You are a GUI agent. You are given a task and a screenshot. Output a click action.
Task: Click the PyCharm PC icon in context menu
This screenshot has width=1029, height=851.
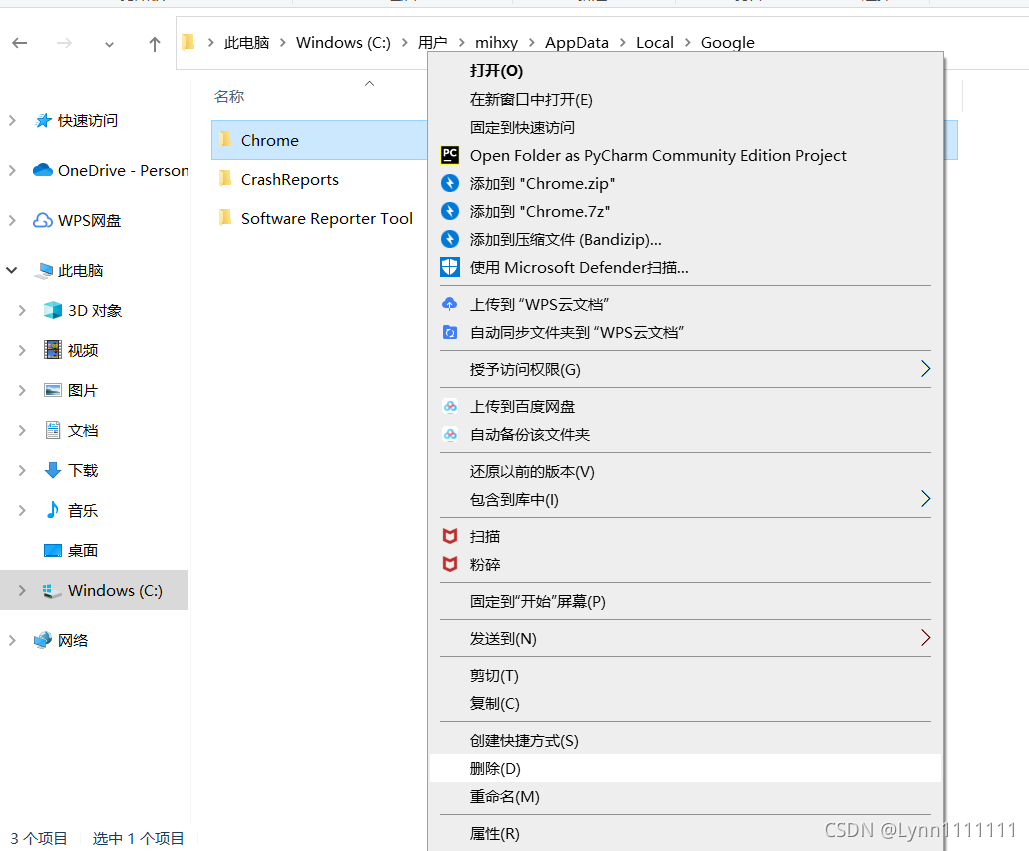point(450,155)
